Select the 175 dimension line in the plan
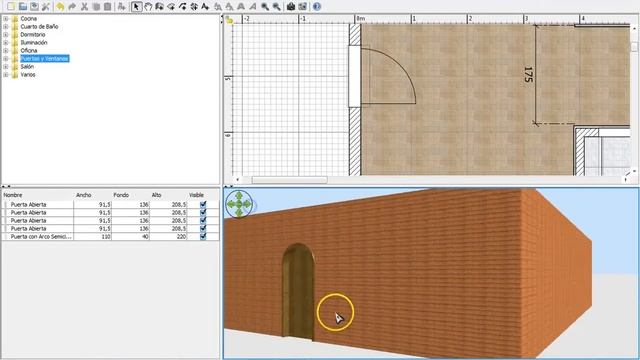The width and height of the screenshot is (640, 360). click(535, 75)
